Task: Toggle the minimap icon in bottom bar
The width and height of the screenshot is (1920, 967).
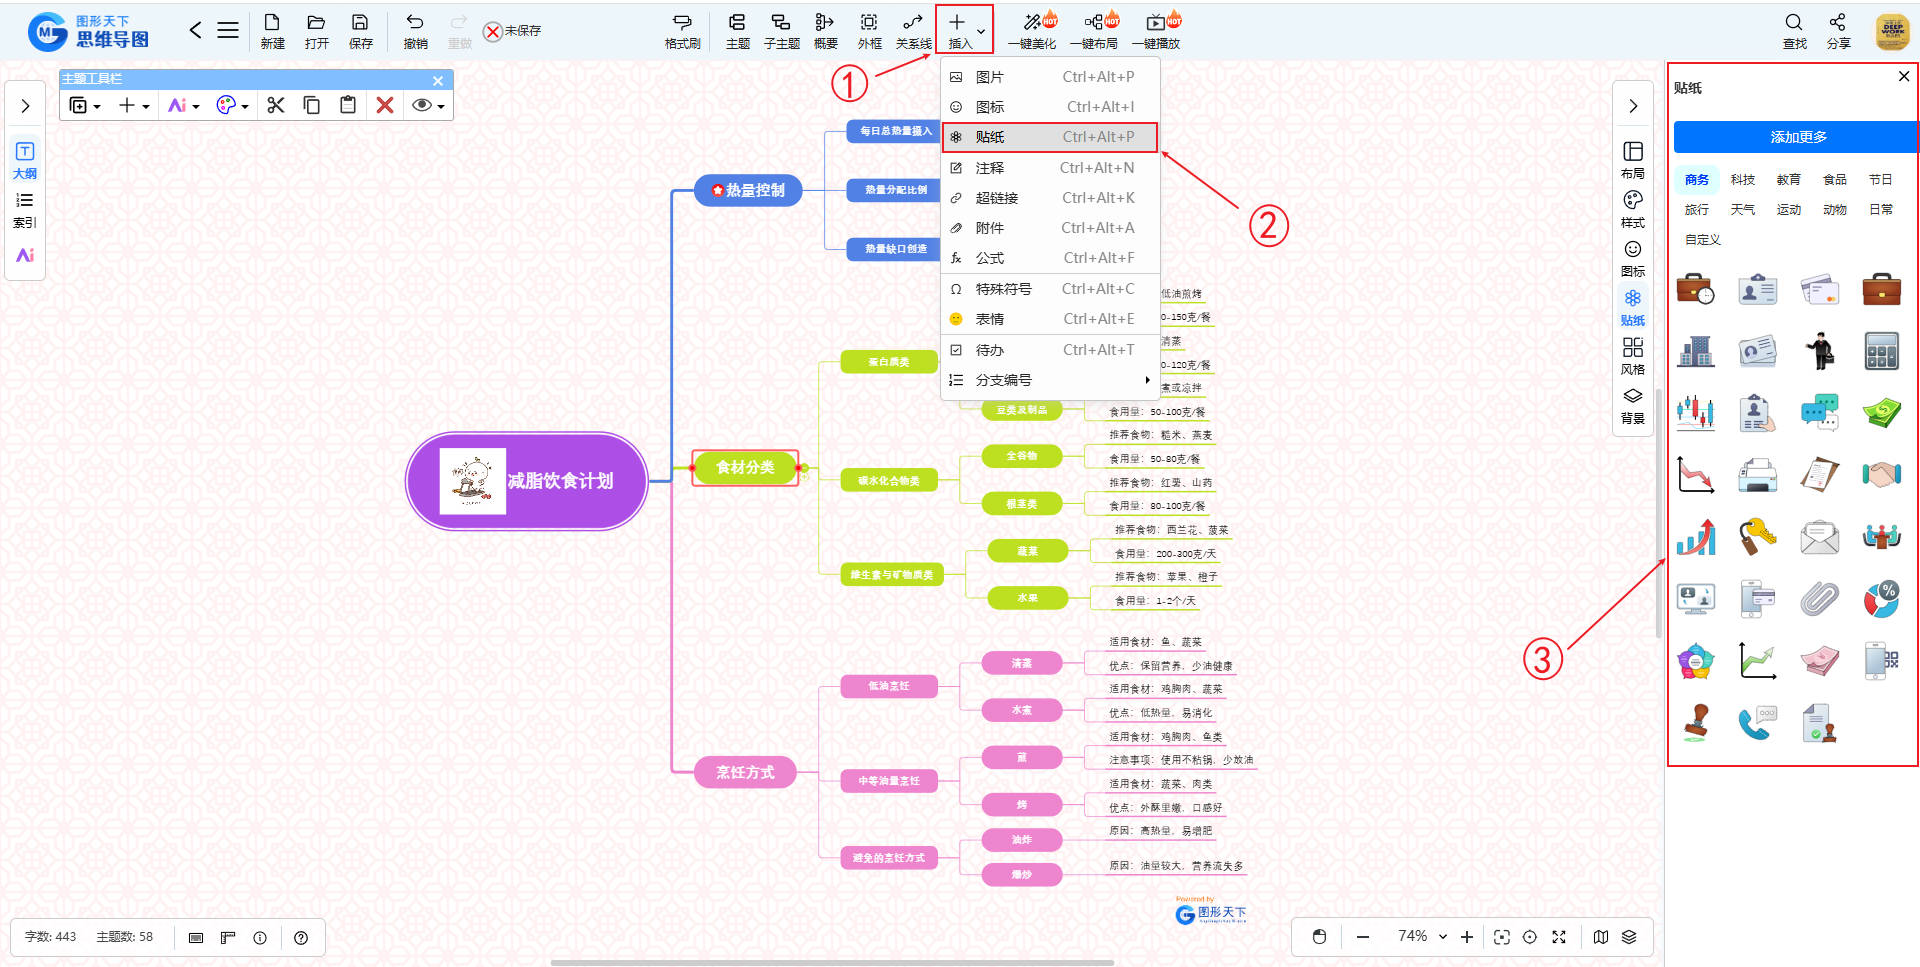Action: (x=1600, y=937)
